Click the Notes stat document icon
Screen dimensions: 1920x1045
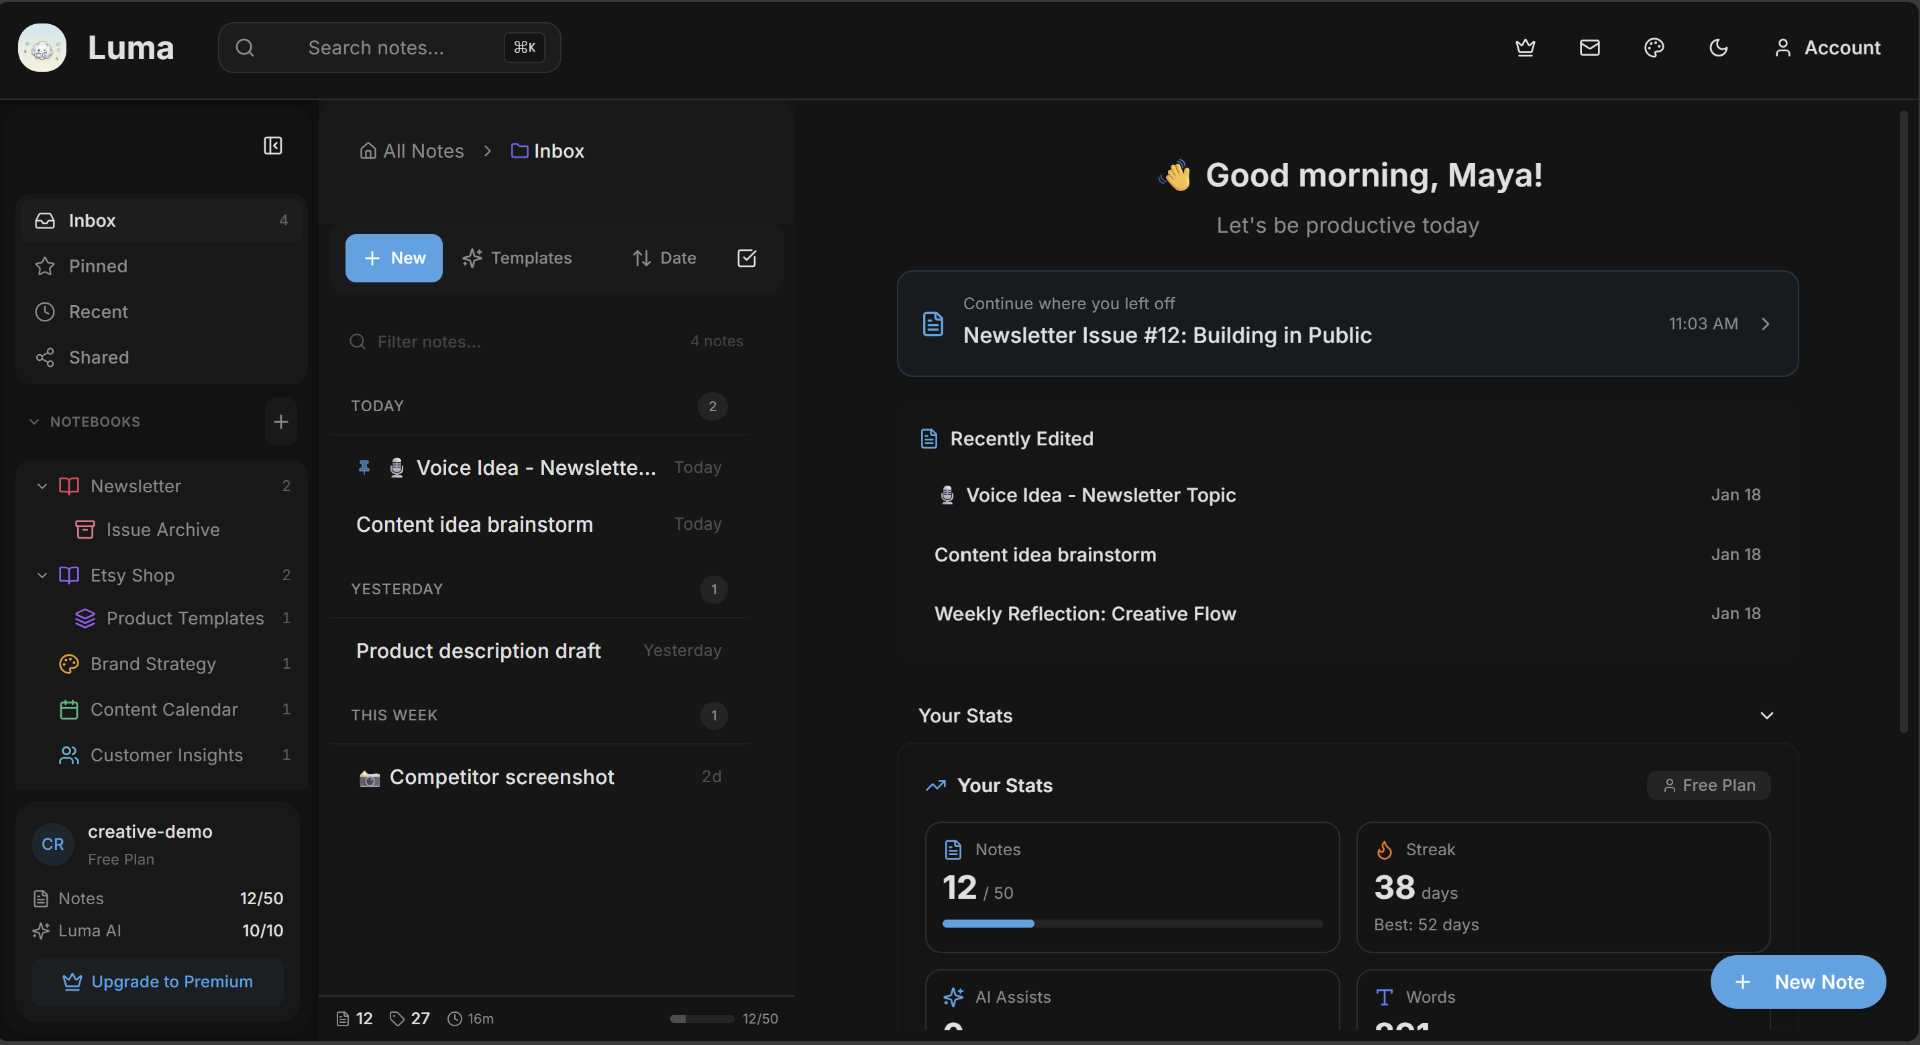pos(954,850)
